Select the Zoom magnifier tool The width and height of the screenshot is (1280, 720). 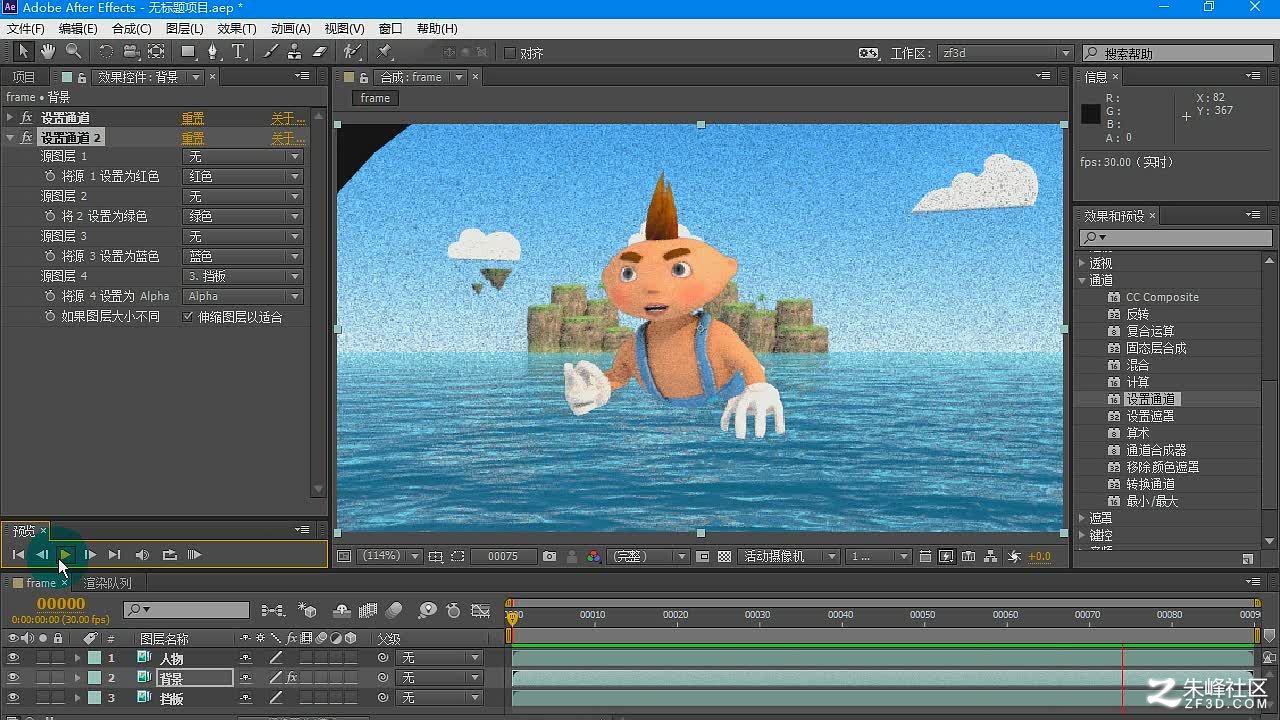tap(73, 52)
